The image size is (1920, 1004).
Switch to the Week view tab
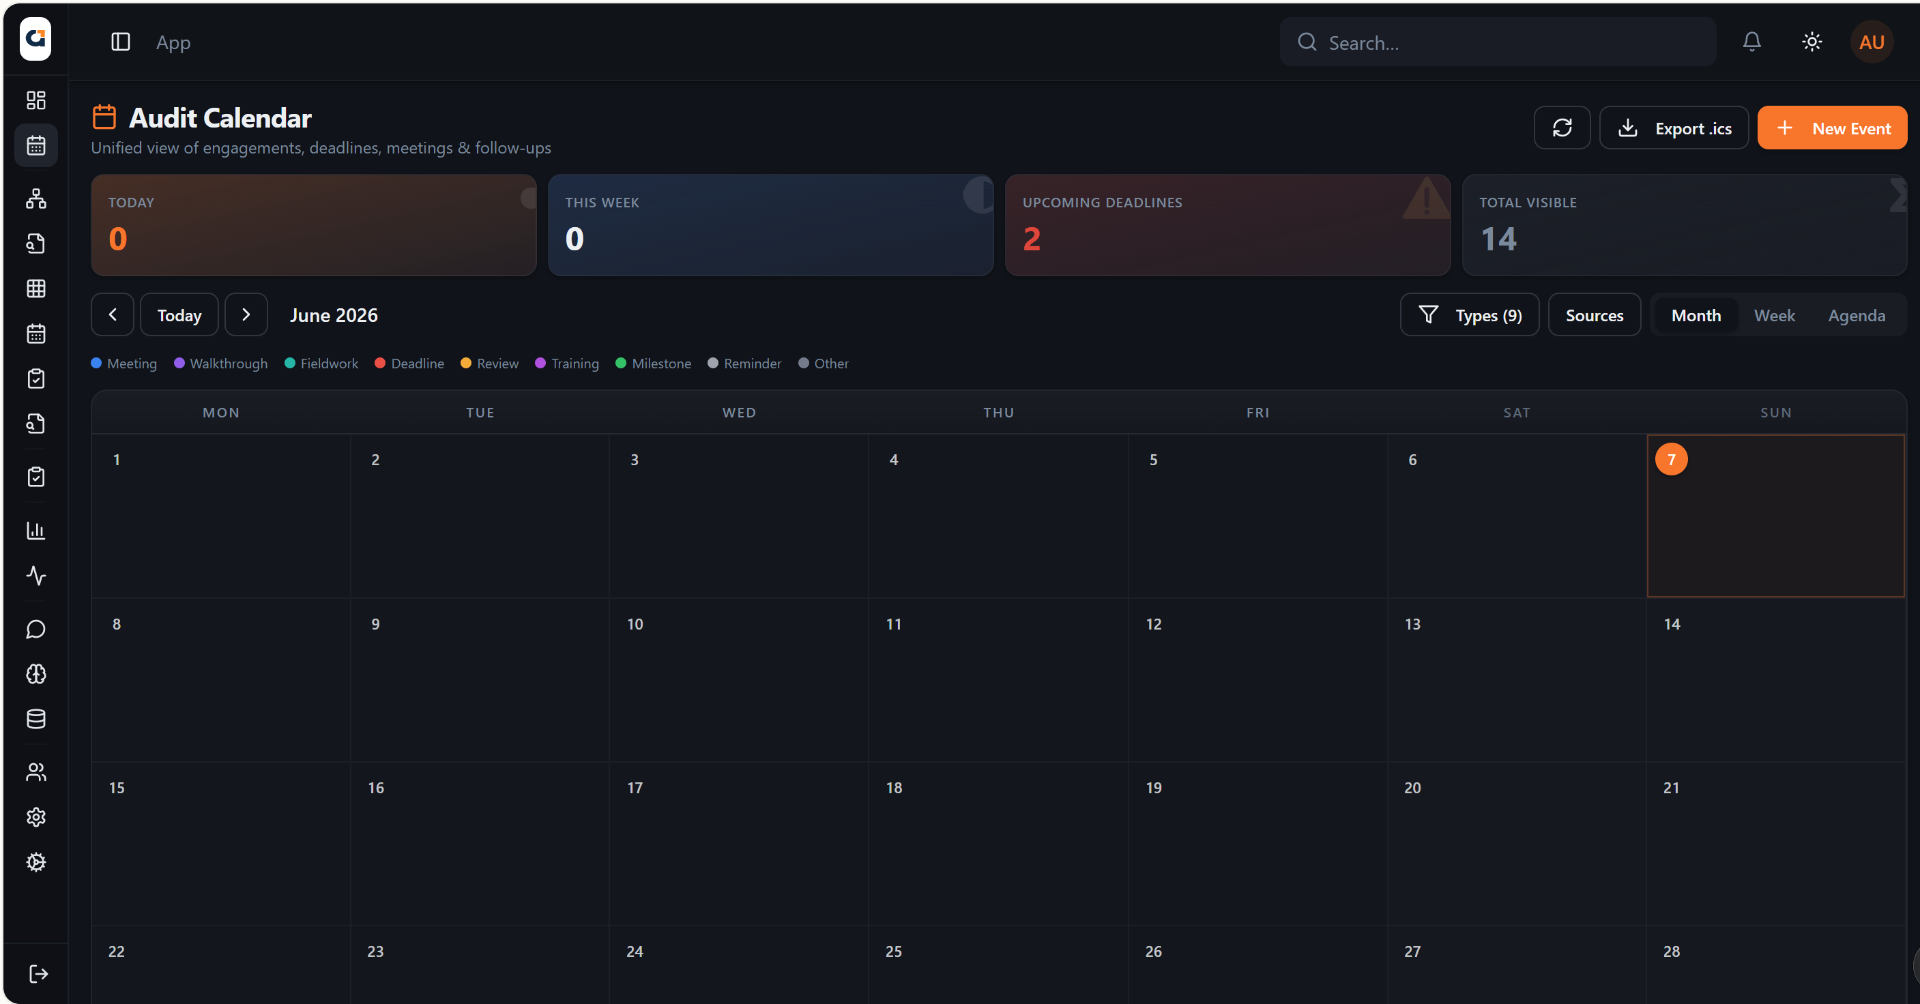pyautogui.click(x=1774, y=315)
